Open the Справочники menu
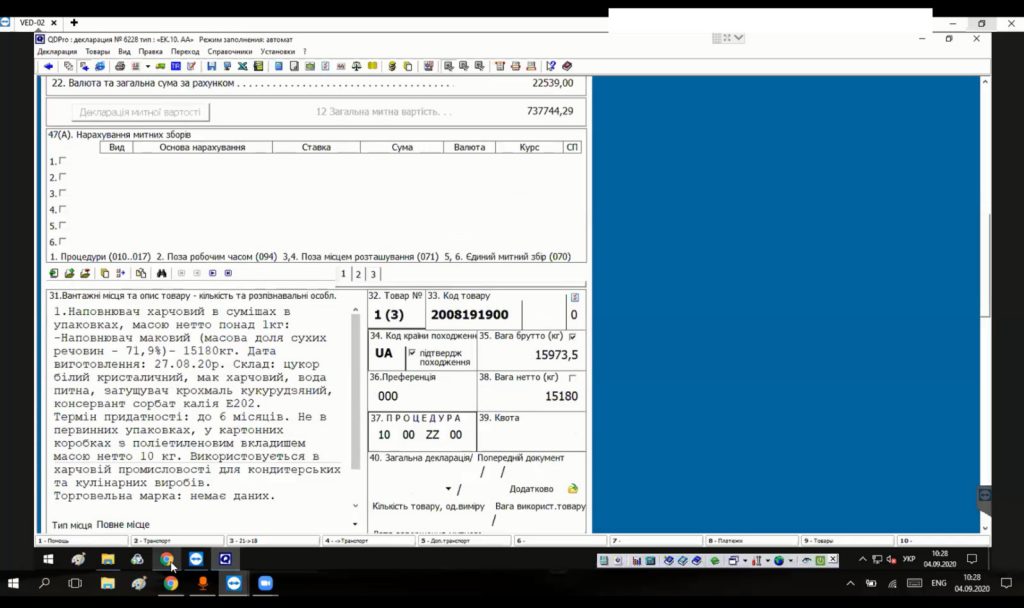The width and height of the screenshot is (1024, 608). pos(229,52)
